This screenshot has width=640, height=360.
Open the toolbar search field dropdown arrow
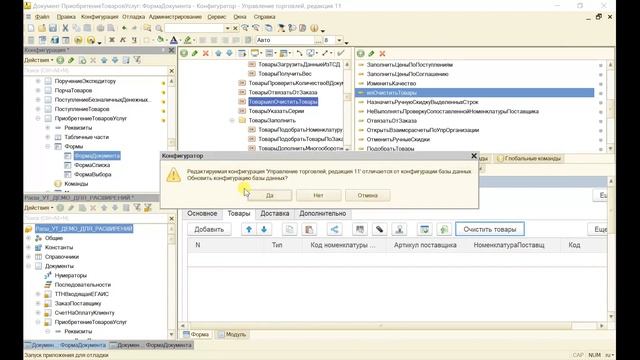tap(227, 28)
